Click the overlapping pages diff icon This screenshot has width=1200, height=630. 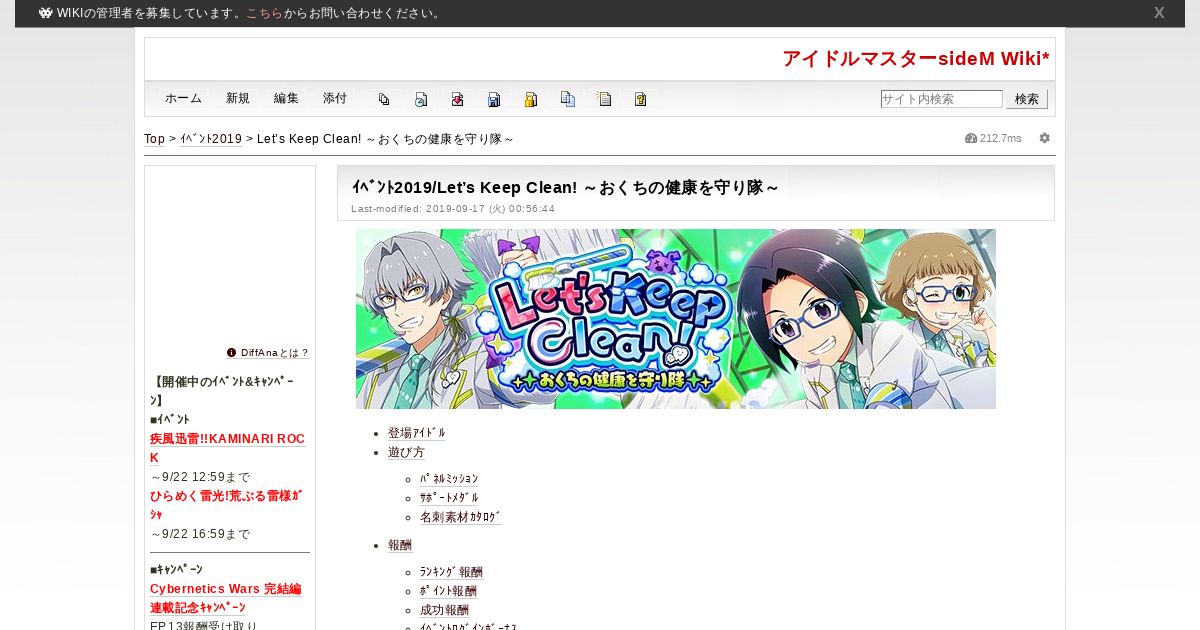(384, 99)
